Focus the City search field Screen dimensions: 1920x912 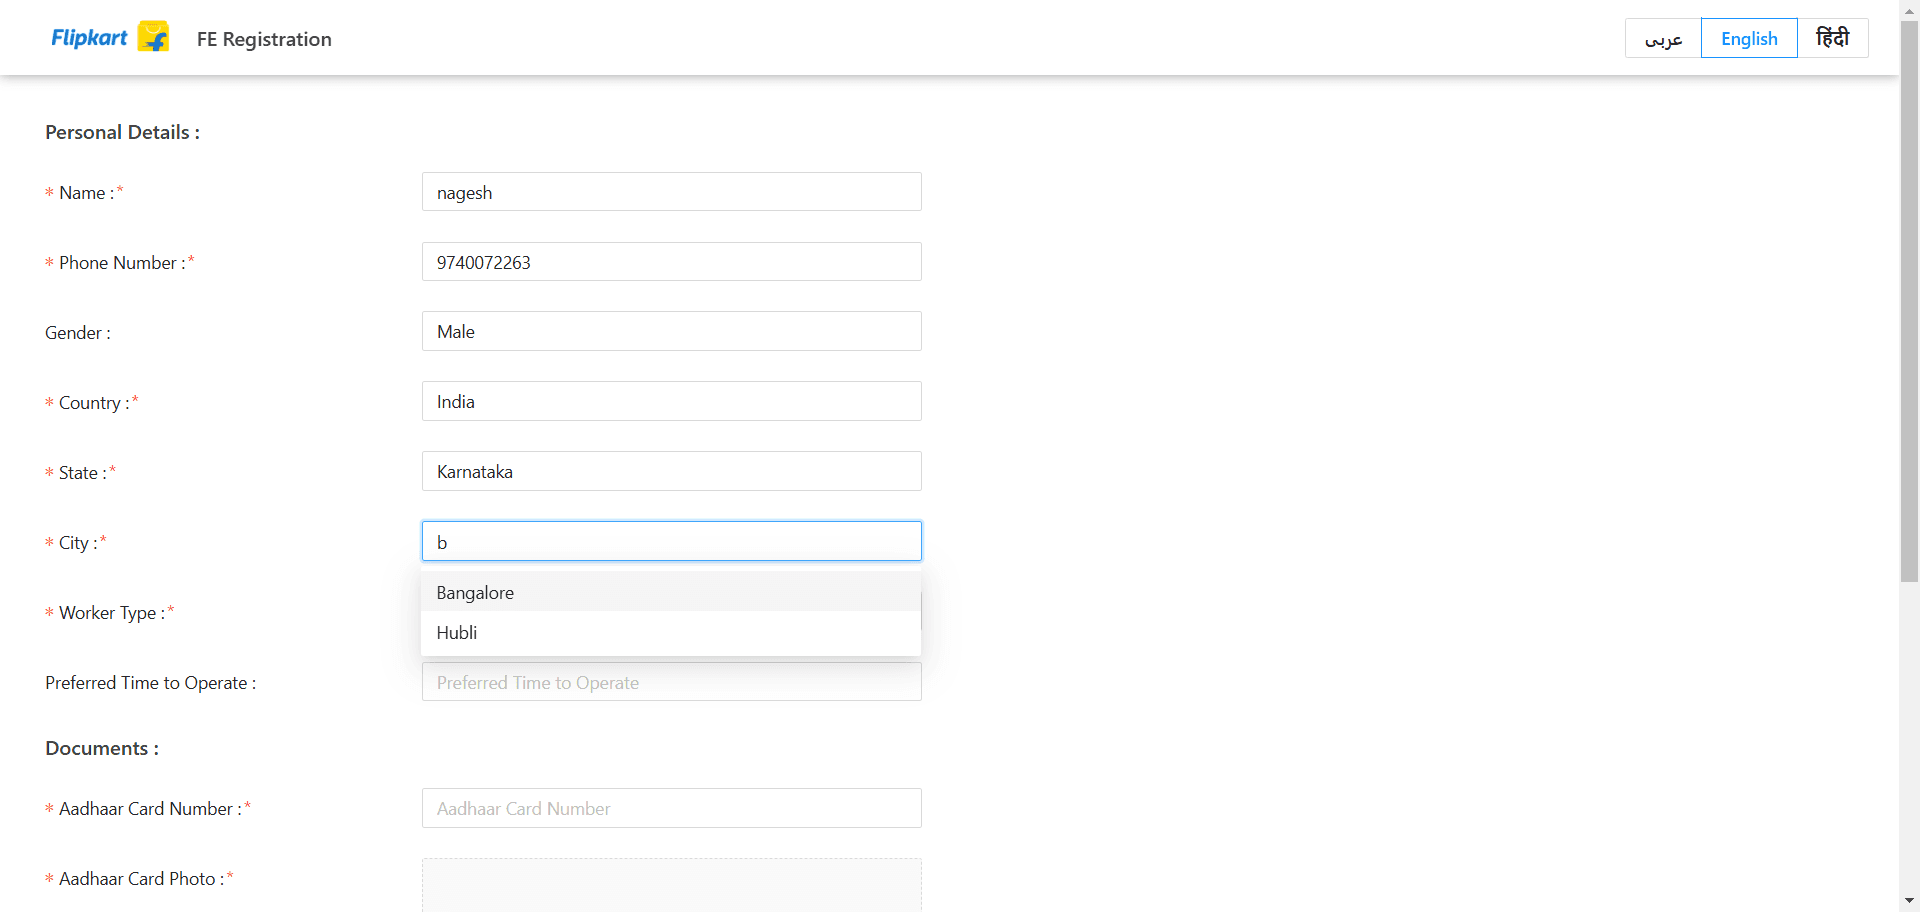pyautogui.click(x=671, y=541)
